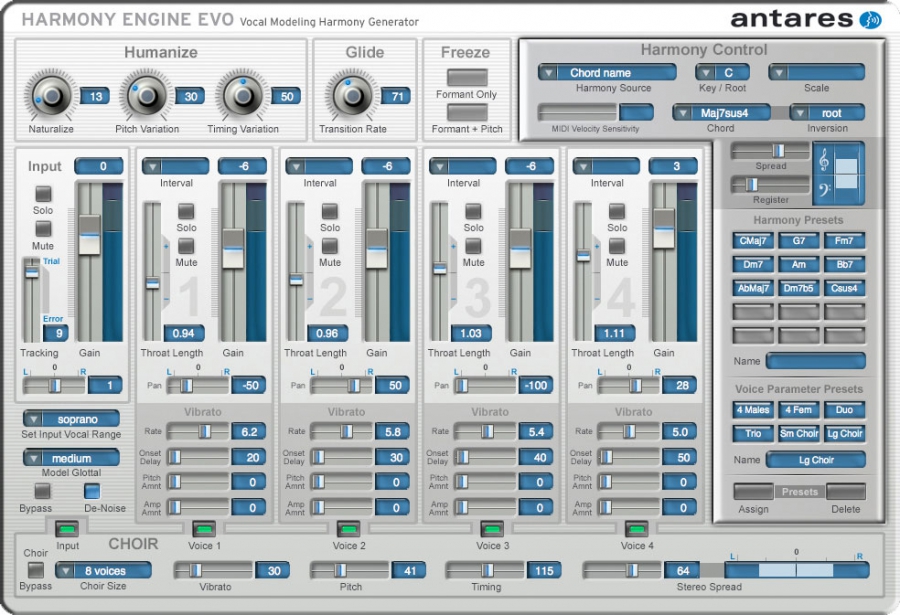Click the treble clef register icon
Screen dimensions: 900x615
click(x=824, y=160)
